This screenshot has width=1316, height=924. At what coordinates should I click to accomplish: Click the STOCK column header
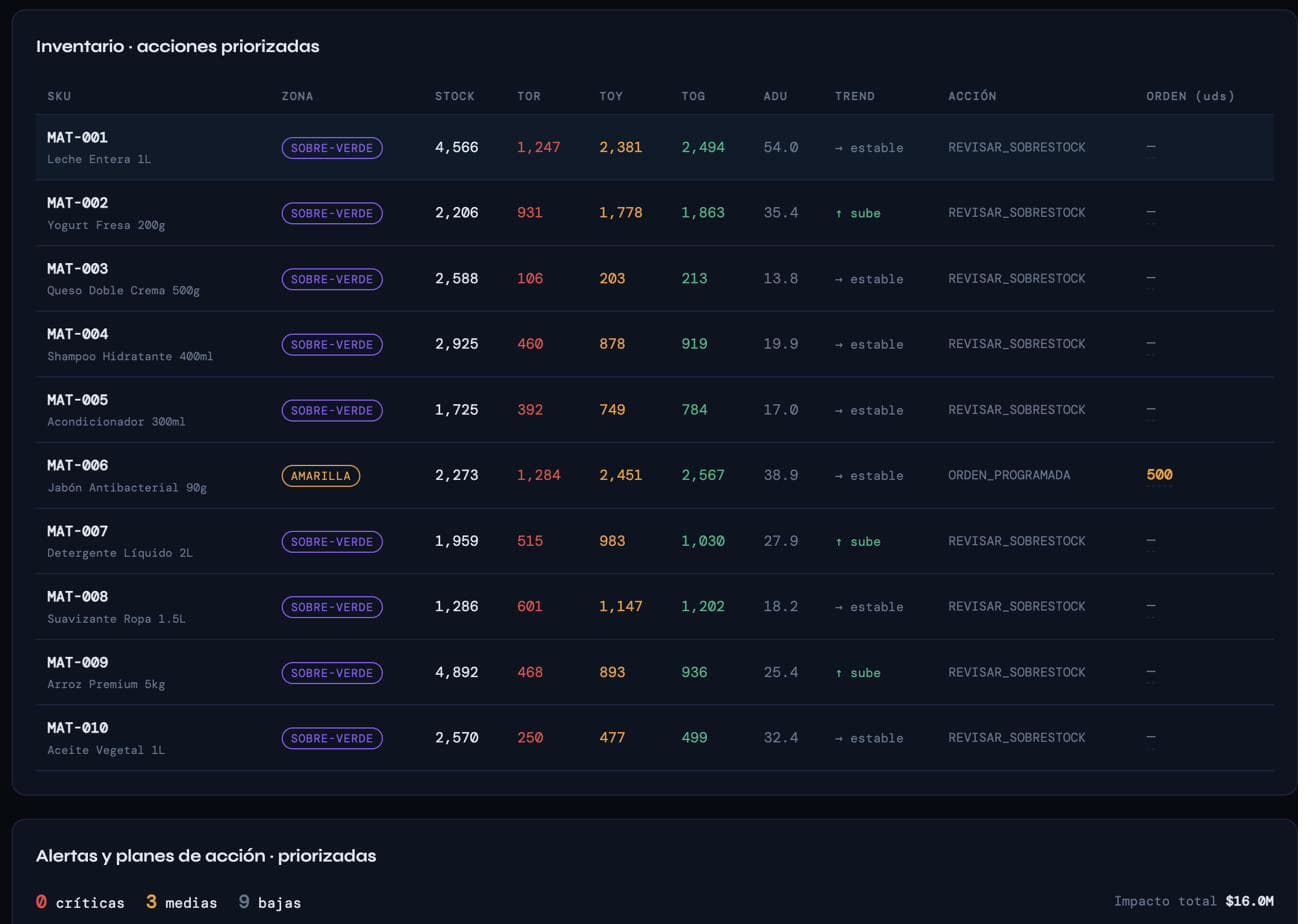pyautogui.click(x=455, y=96)
